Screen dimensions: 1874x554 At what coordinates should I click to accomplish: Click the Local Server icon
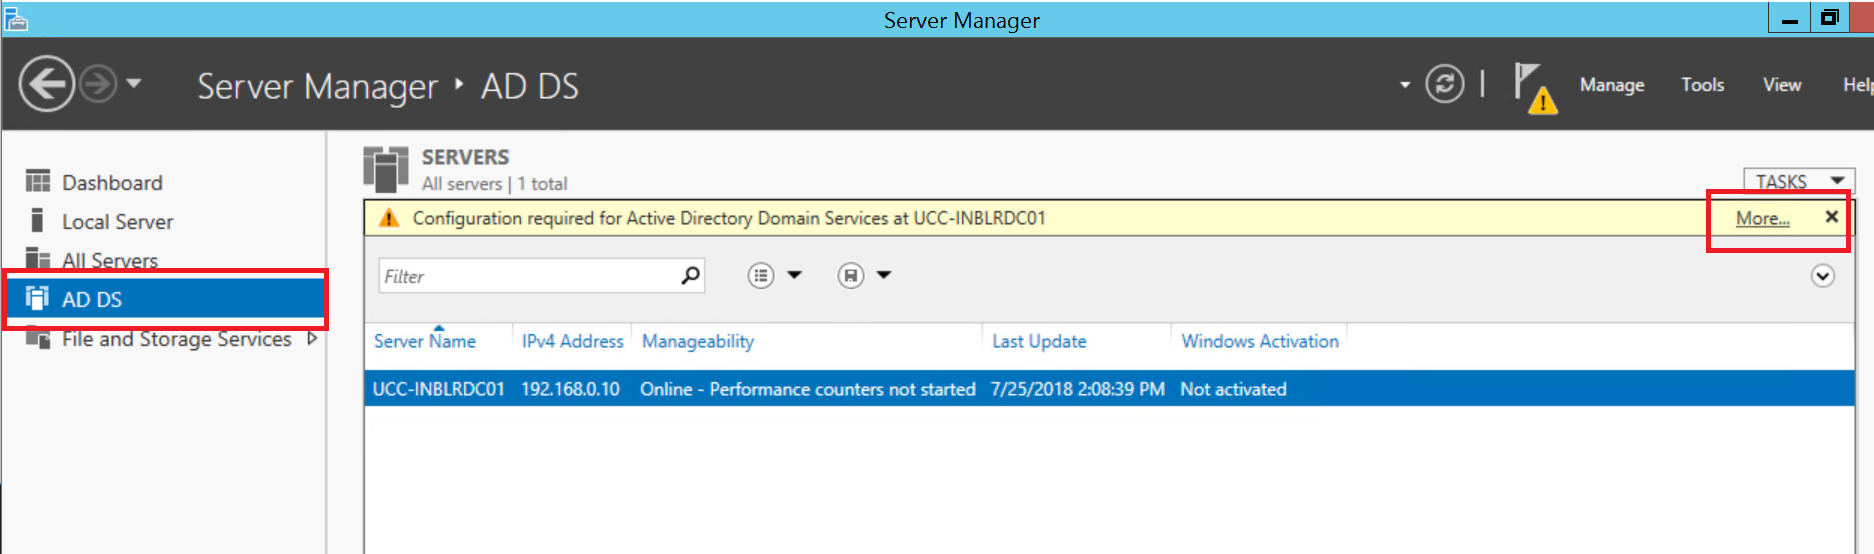[37, 220]
